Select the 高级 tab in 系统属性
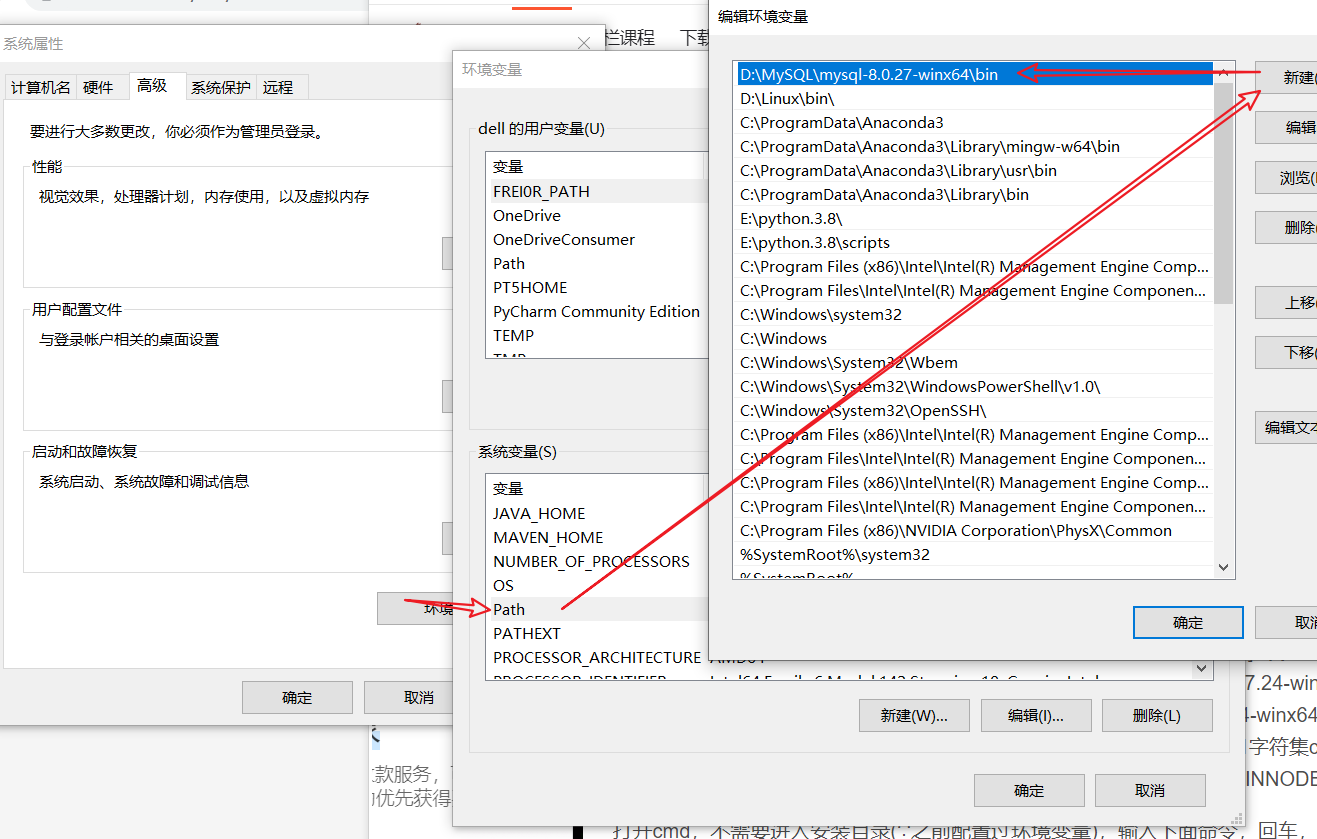Screen dimensions: 1317x839 point(153,86)
